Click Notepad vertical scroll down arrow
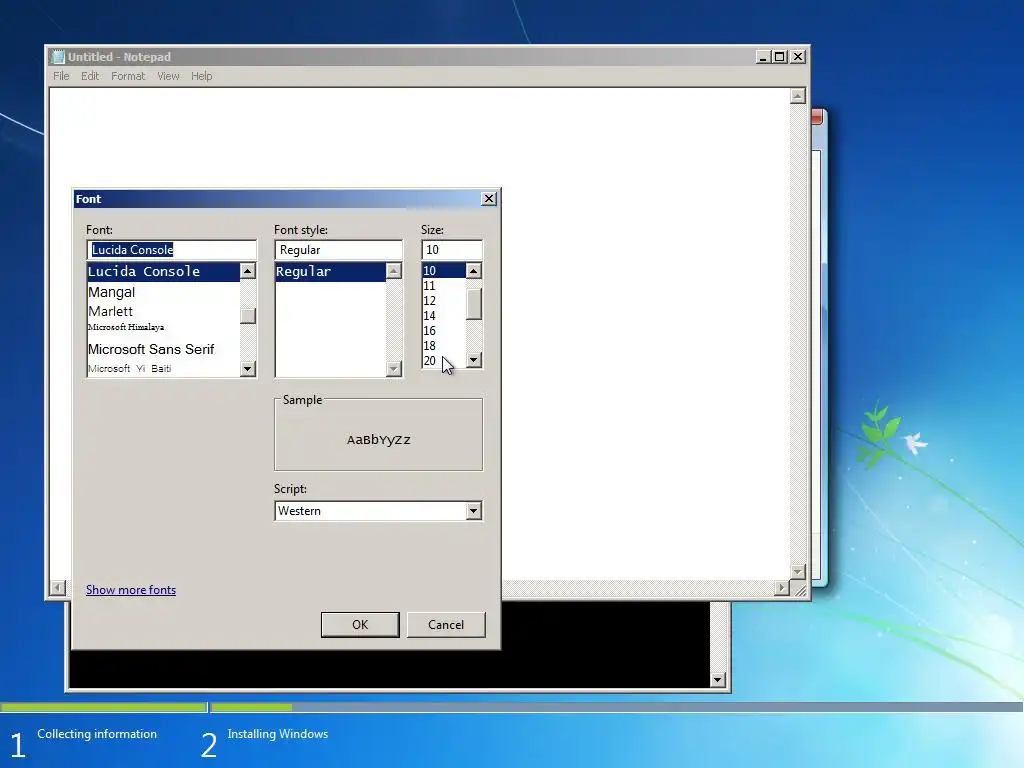The image size is (1024, 768). point(797,571)
